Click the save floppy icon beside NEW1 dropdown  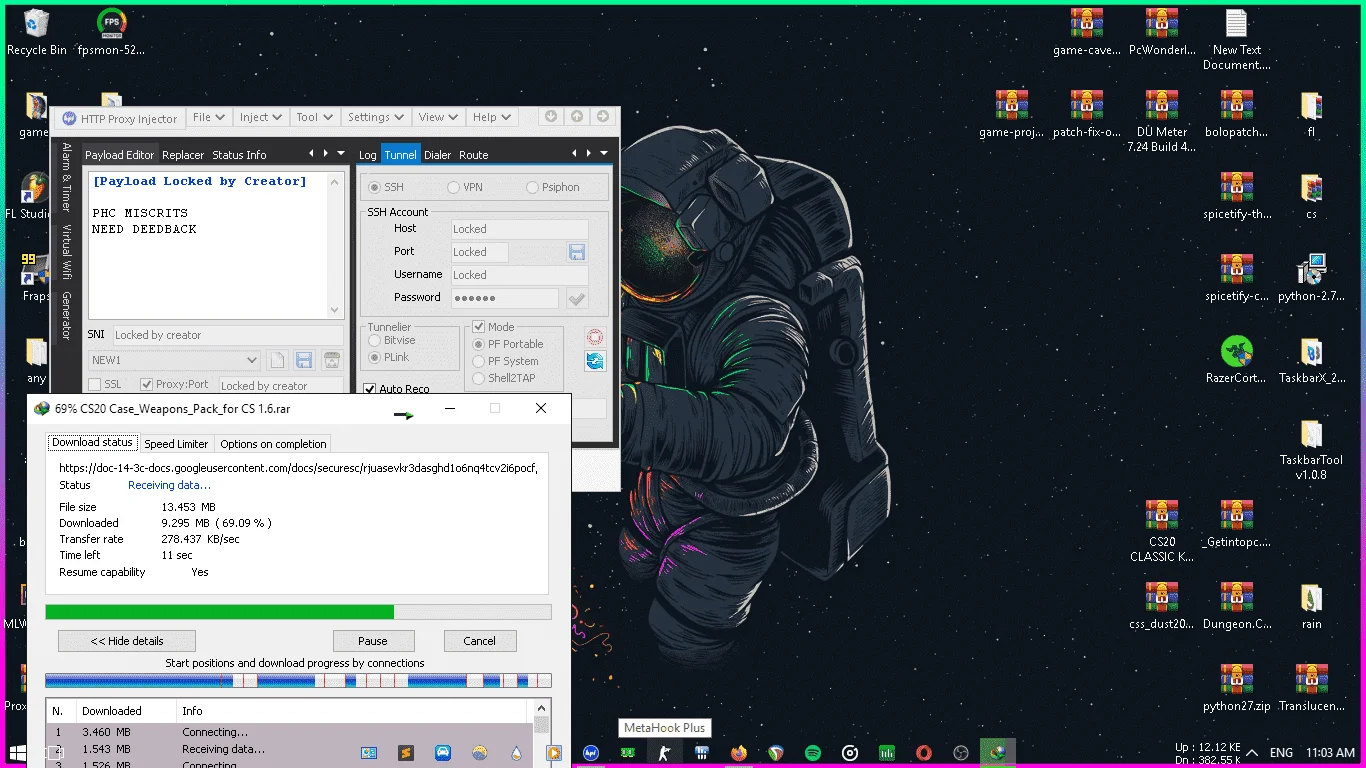coord(304,360)
